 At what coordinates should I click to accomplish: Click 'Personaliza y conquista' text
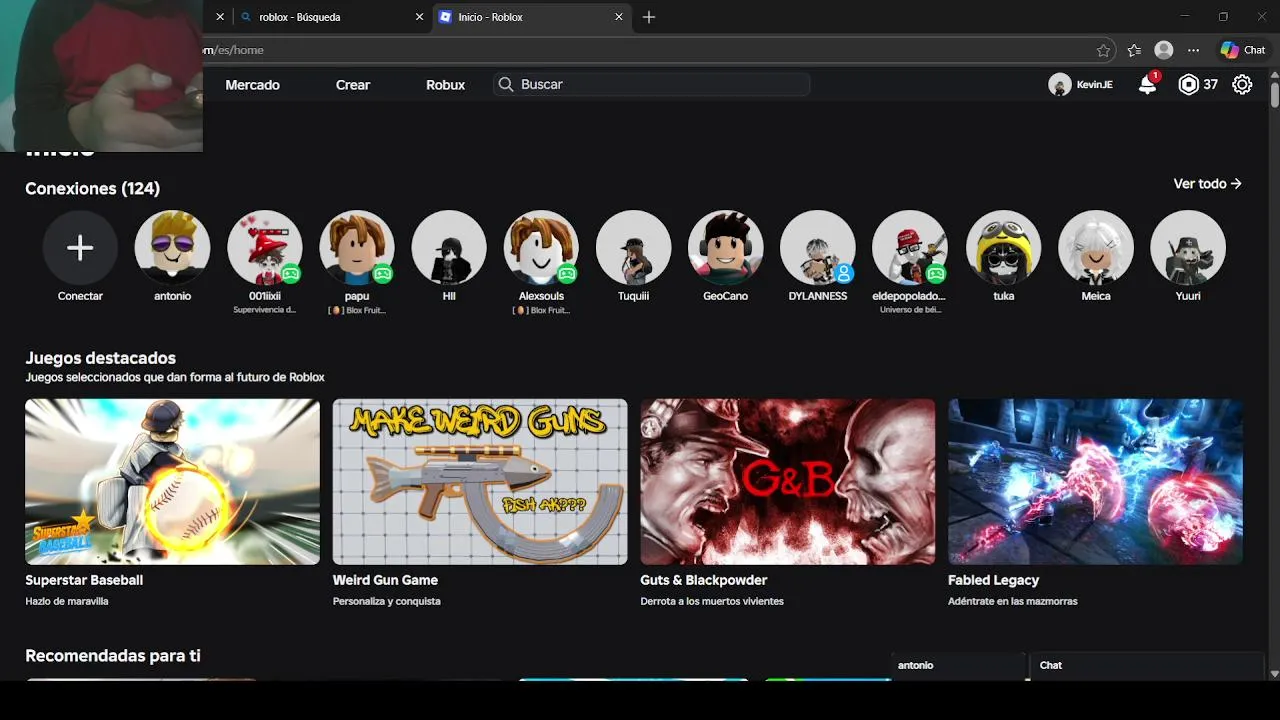click(x=386, y=601)
